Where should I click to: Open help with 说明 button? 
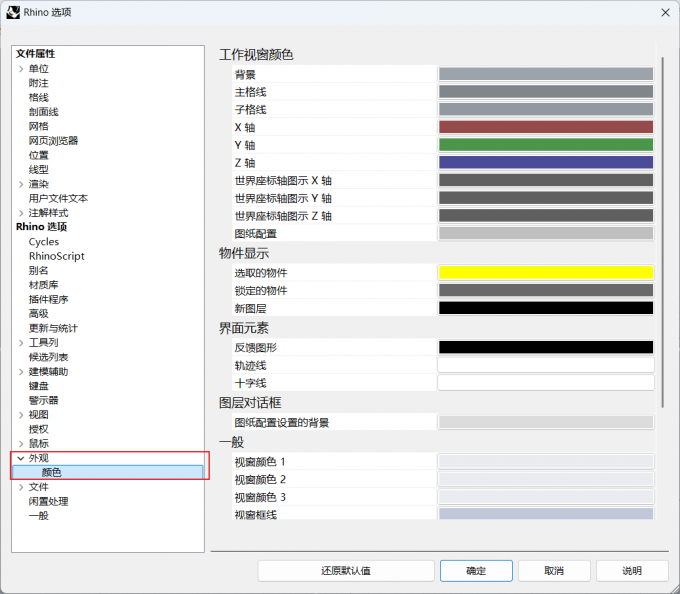click(x=632, y=571)
